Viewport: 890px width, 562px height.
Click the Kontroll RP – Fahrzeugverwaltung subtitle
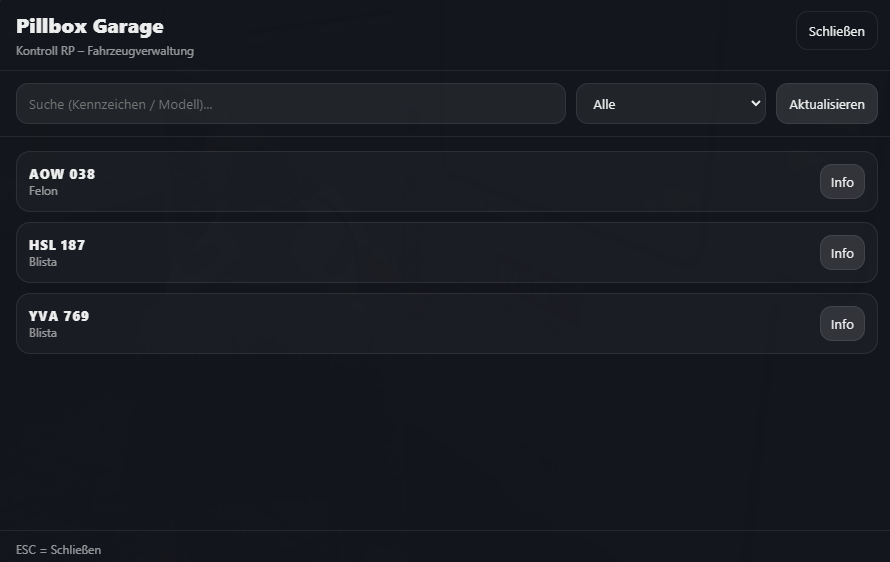tap(105, 51)
